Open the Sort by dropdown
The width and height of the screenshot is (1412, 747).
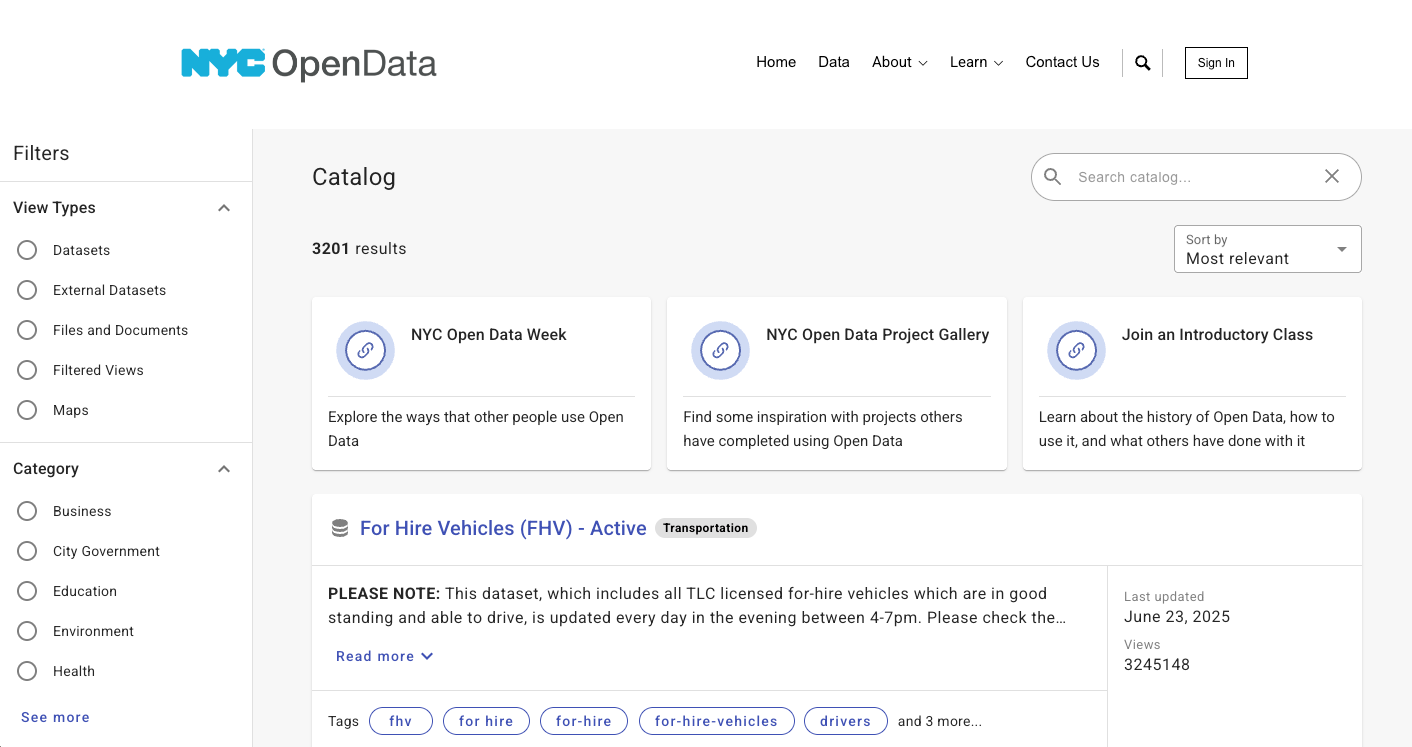[1267, 249]
